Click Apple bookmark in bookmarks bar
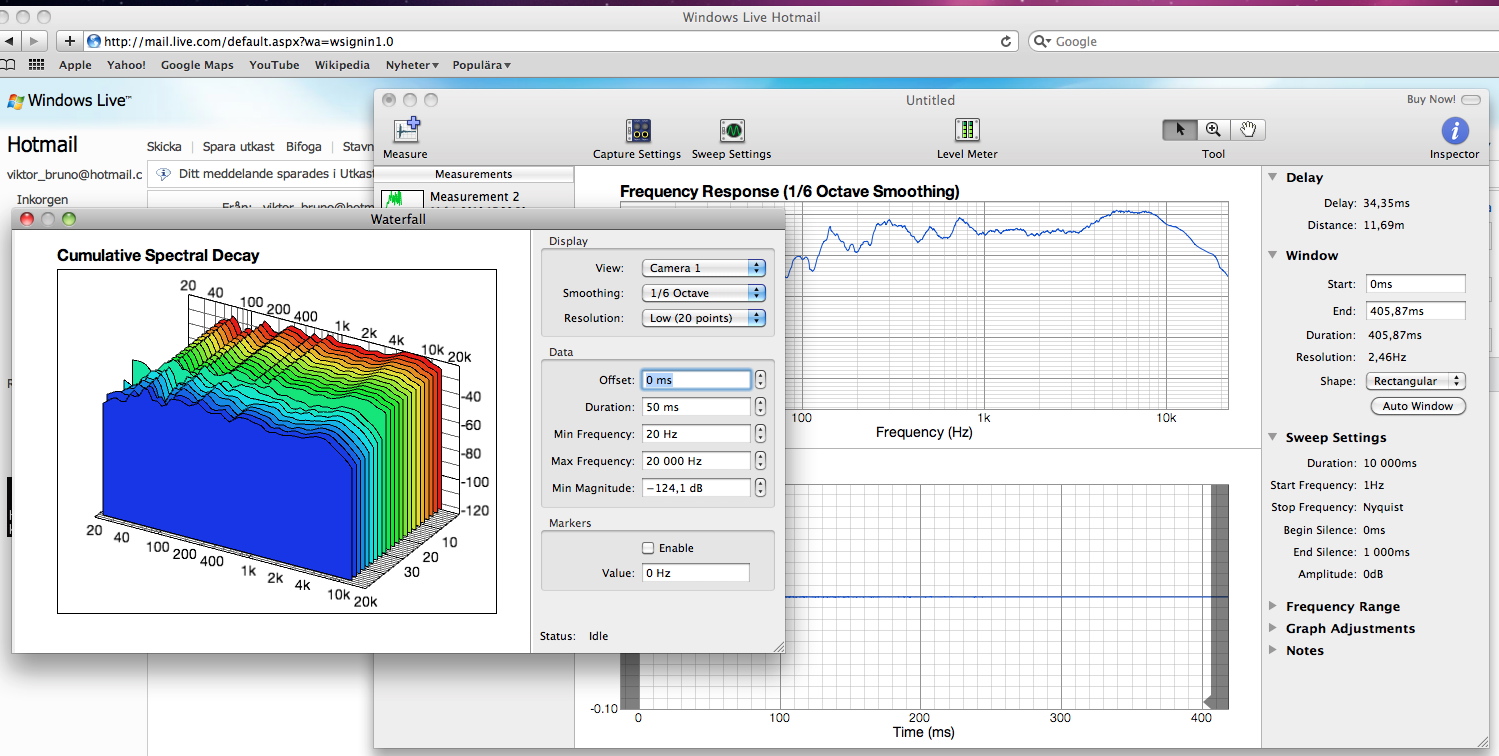Screen dimensions: 1499x756 coord(75,65)
